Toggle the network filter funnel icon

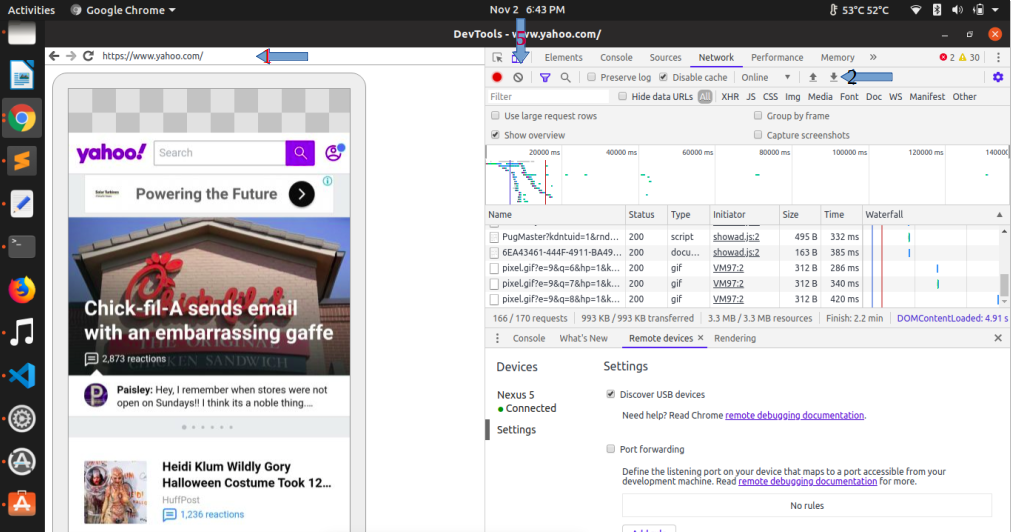pyautogui.click(x=545, y=77)
